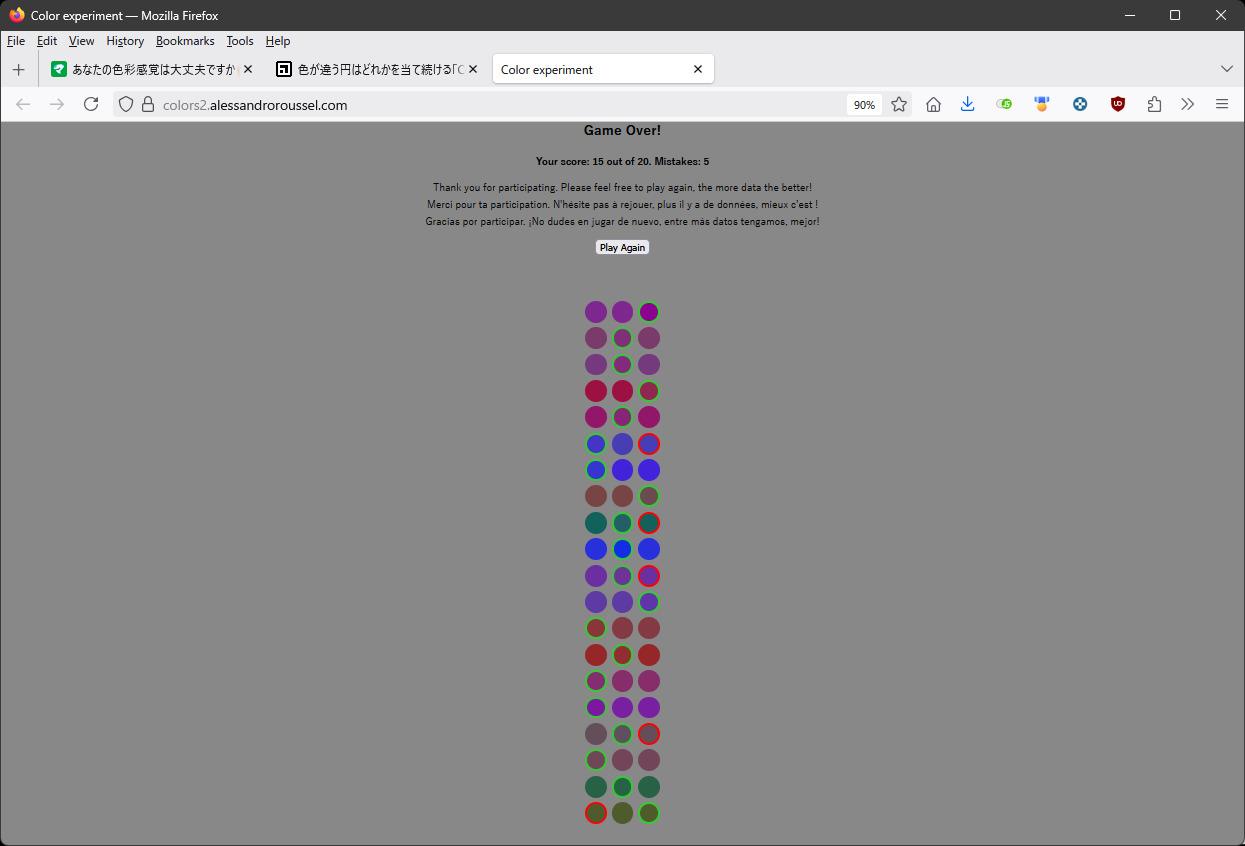This screenshot has width=1245, height=846.
Task: Expand the list all tabs chevron
Action: [x=1227, y=69]
